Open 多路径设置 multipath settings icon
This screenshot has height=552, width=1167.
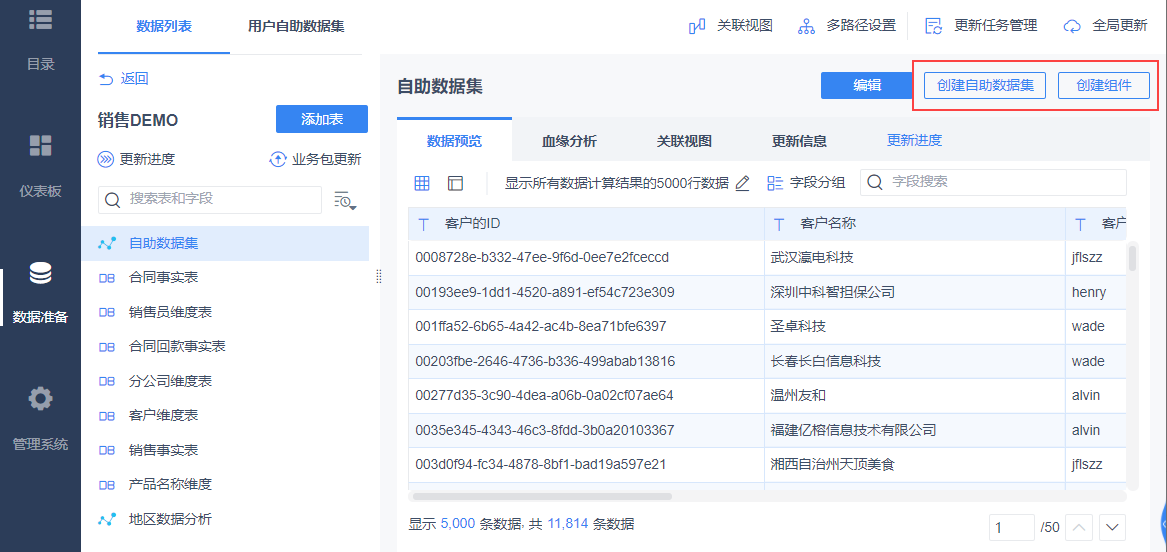coord(807,26)
